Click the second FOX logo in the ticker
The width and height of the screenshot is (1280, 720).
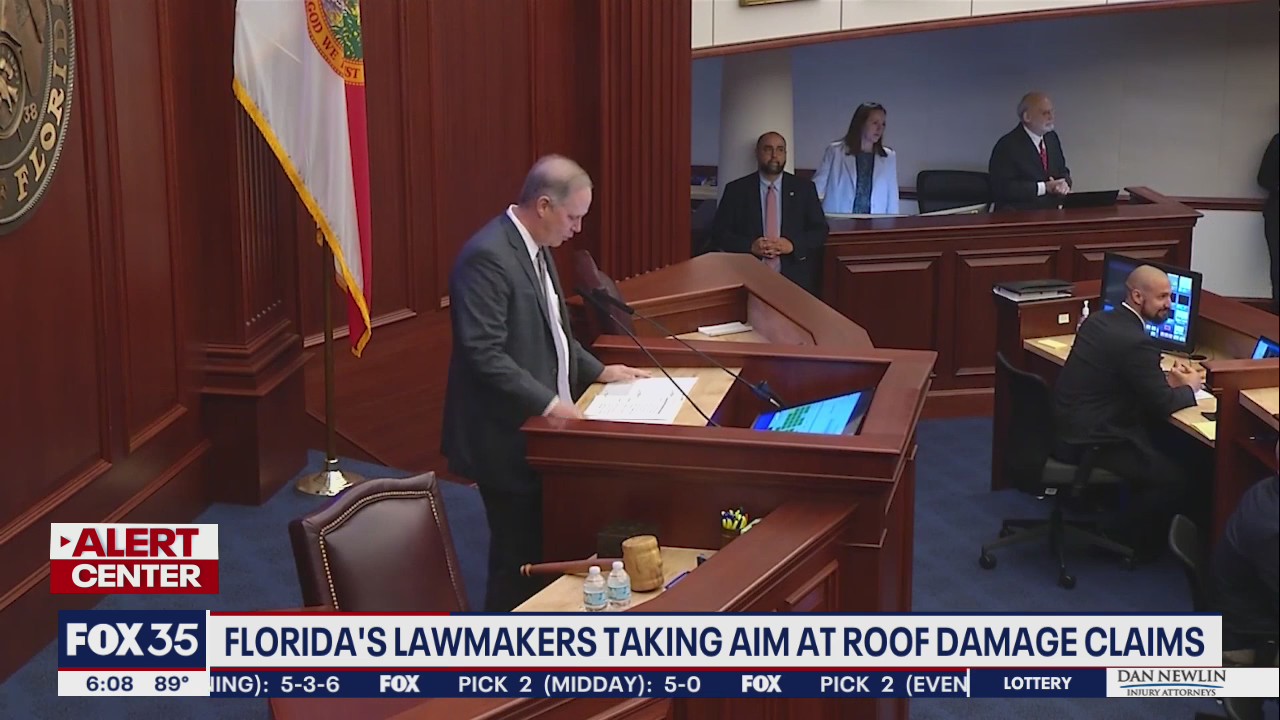tap(761, 686)
